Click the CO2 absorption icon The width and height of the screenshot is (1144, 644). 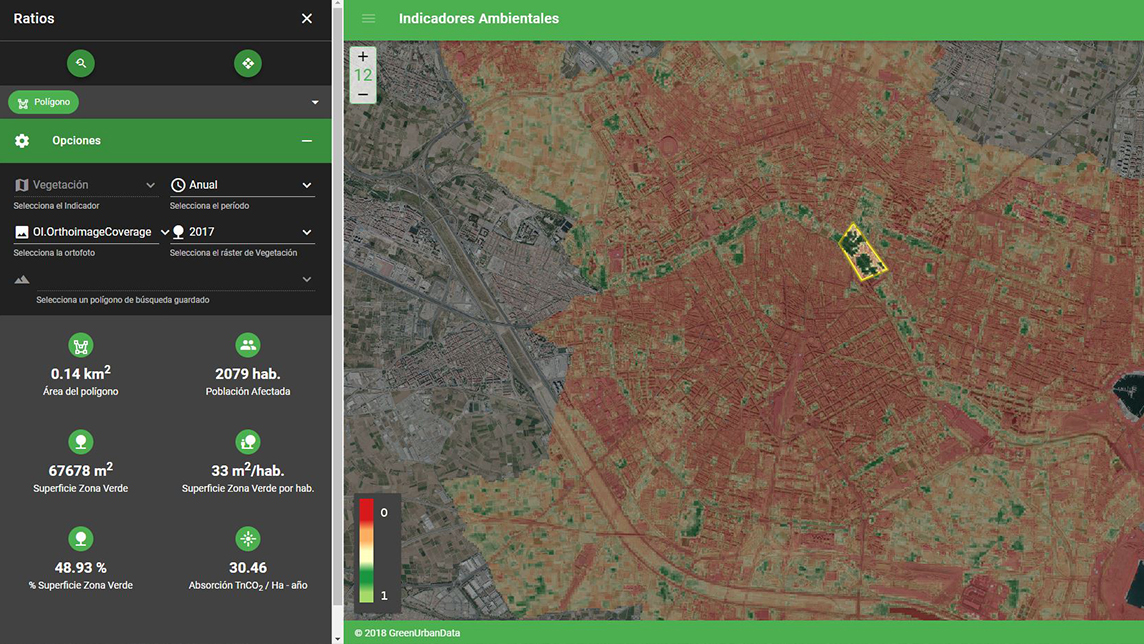coord(248,539)
